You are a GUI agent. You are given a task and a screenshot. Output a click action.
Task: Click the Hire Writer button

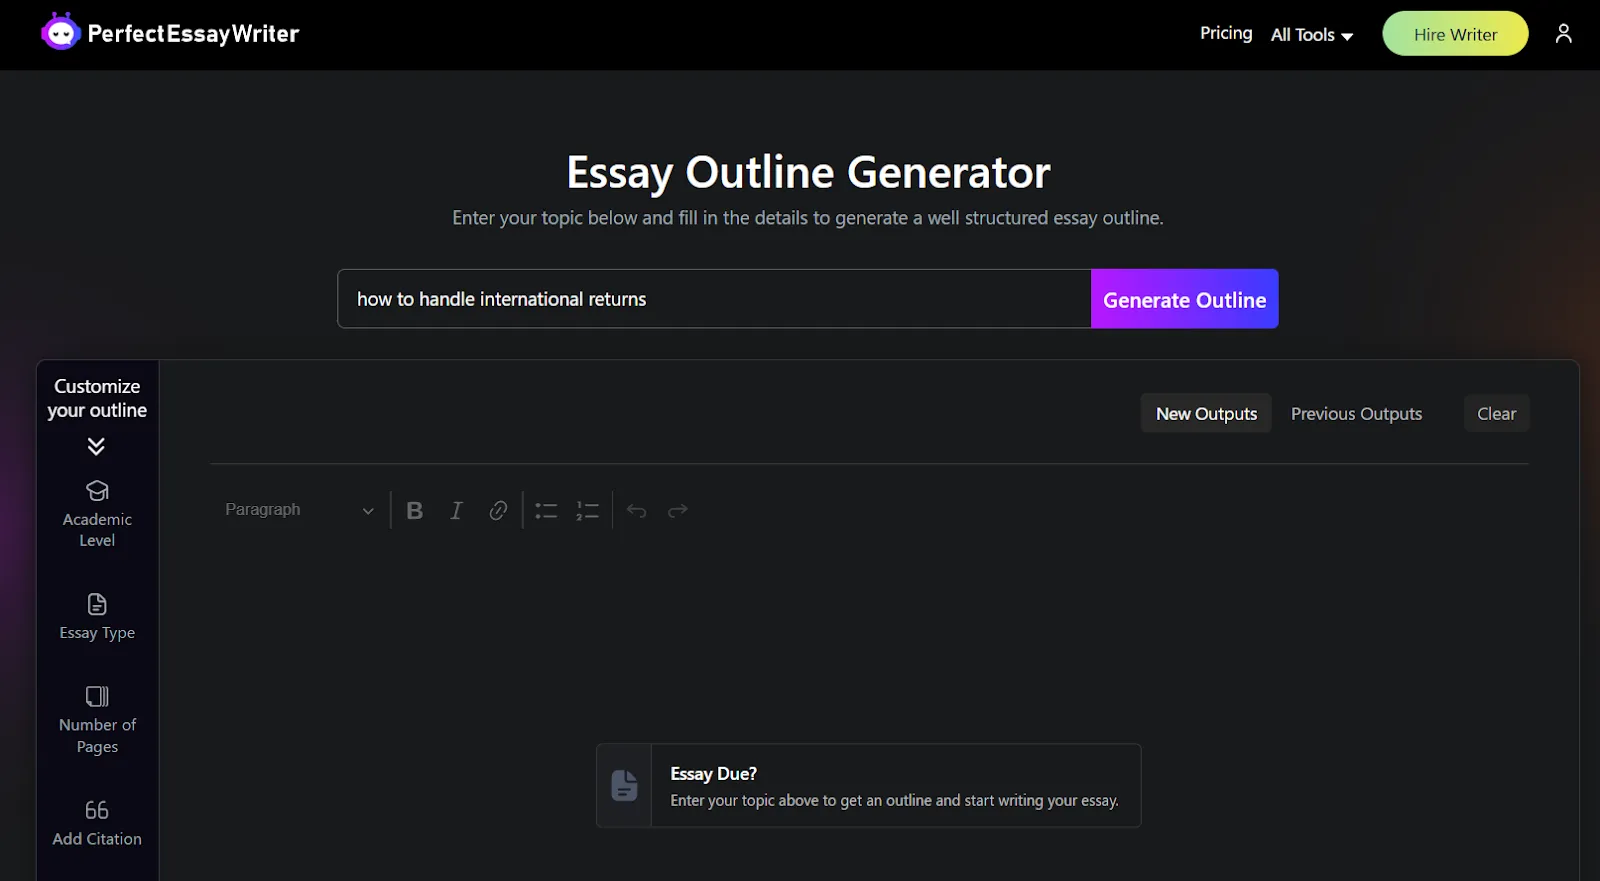pos(1455,34)
